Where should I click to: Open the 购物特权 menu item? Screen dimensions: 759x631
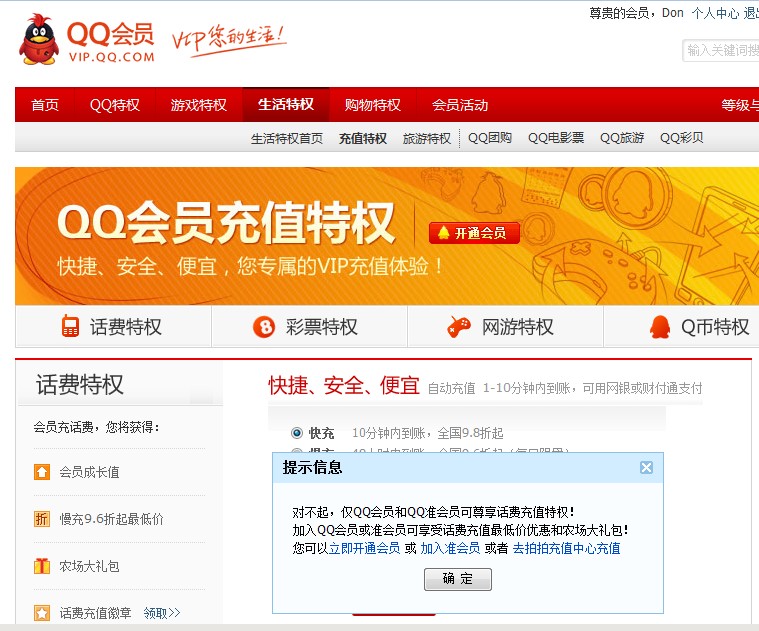(x=373, y=105)
